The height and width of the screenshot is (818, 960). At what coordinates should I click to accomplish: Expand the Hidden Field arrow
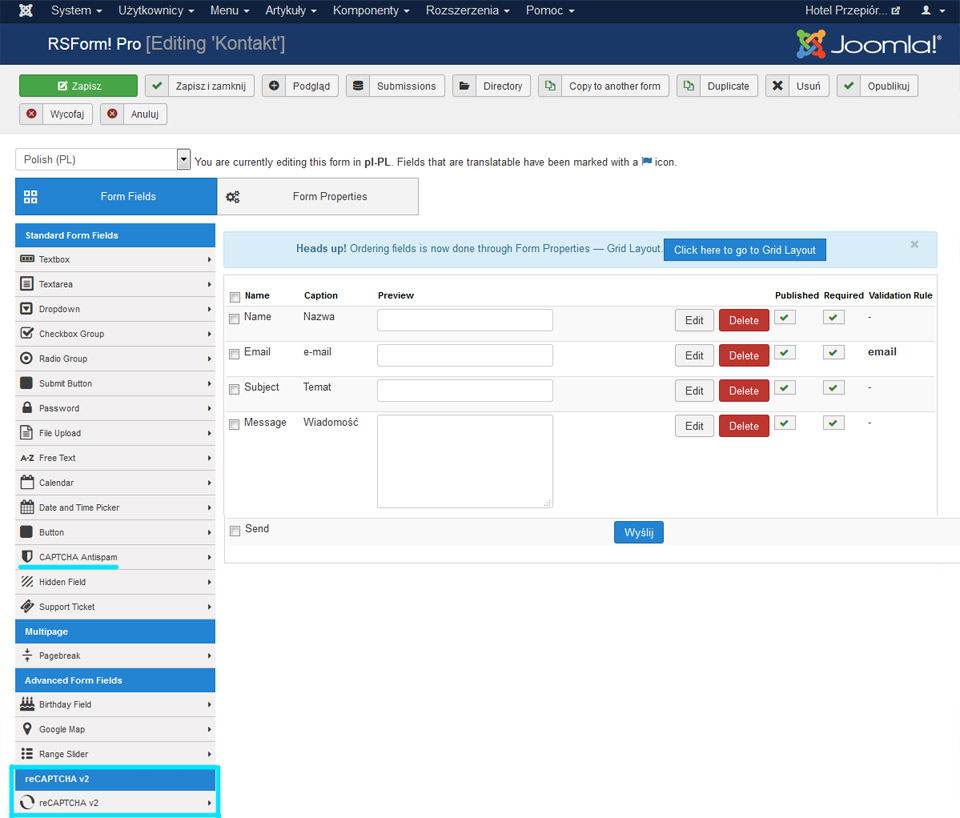coord(209,582)
